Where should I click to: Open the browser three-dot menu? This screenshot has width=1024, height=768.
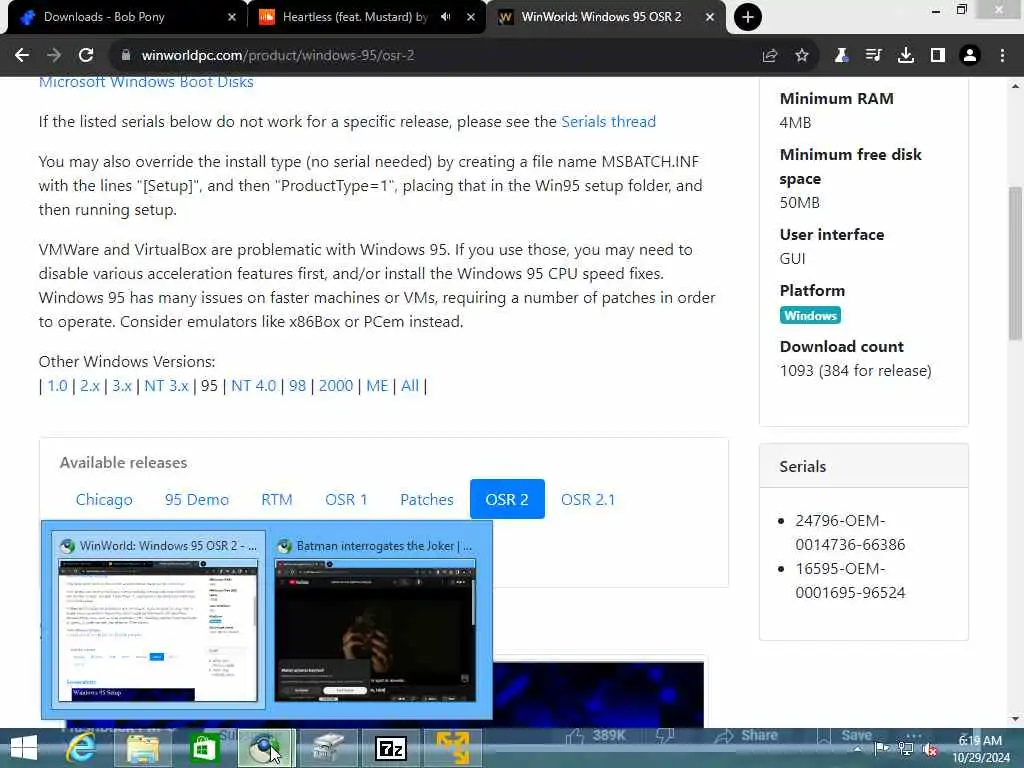(x=1002, y=56)
